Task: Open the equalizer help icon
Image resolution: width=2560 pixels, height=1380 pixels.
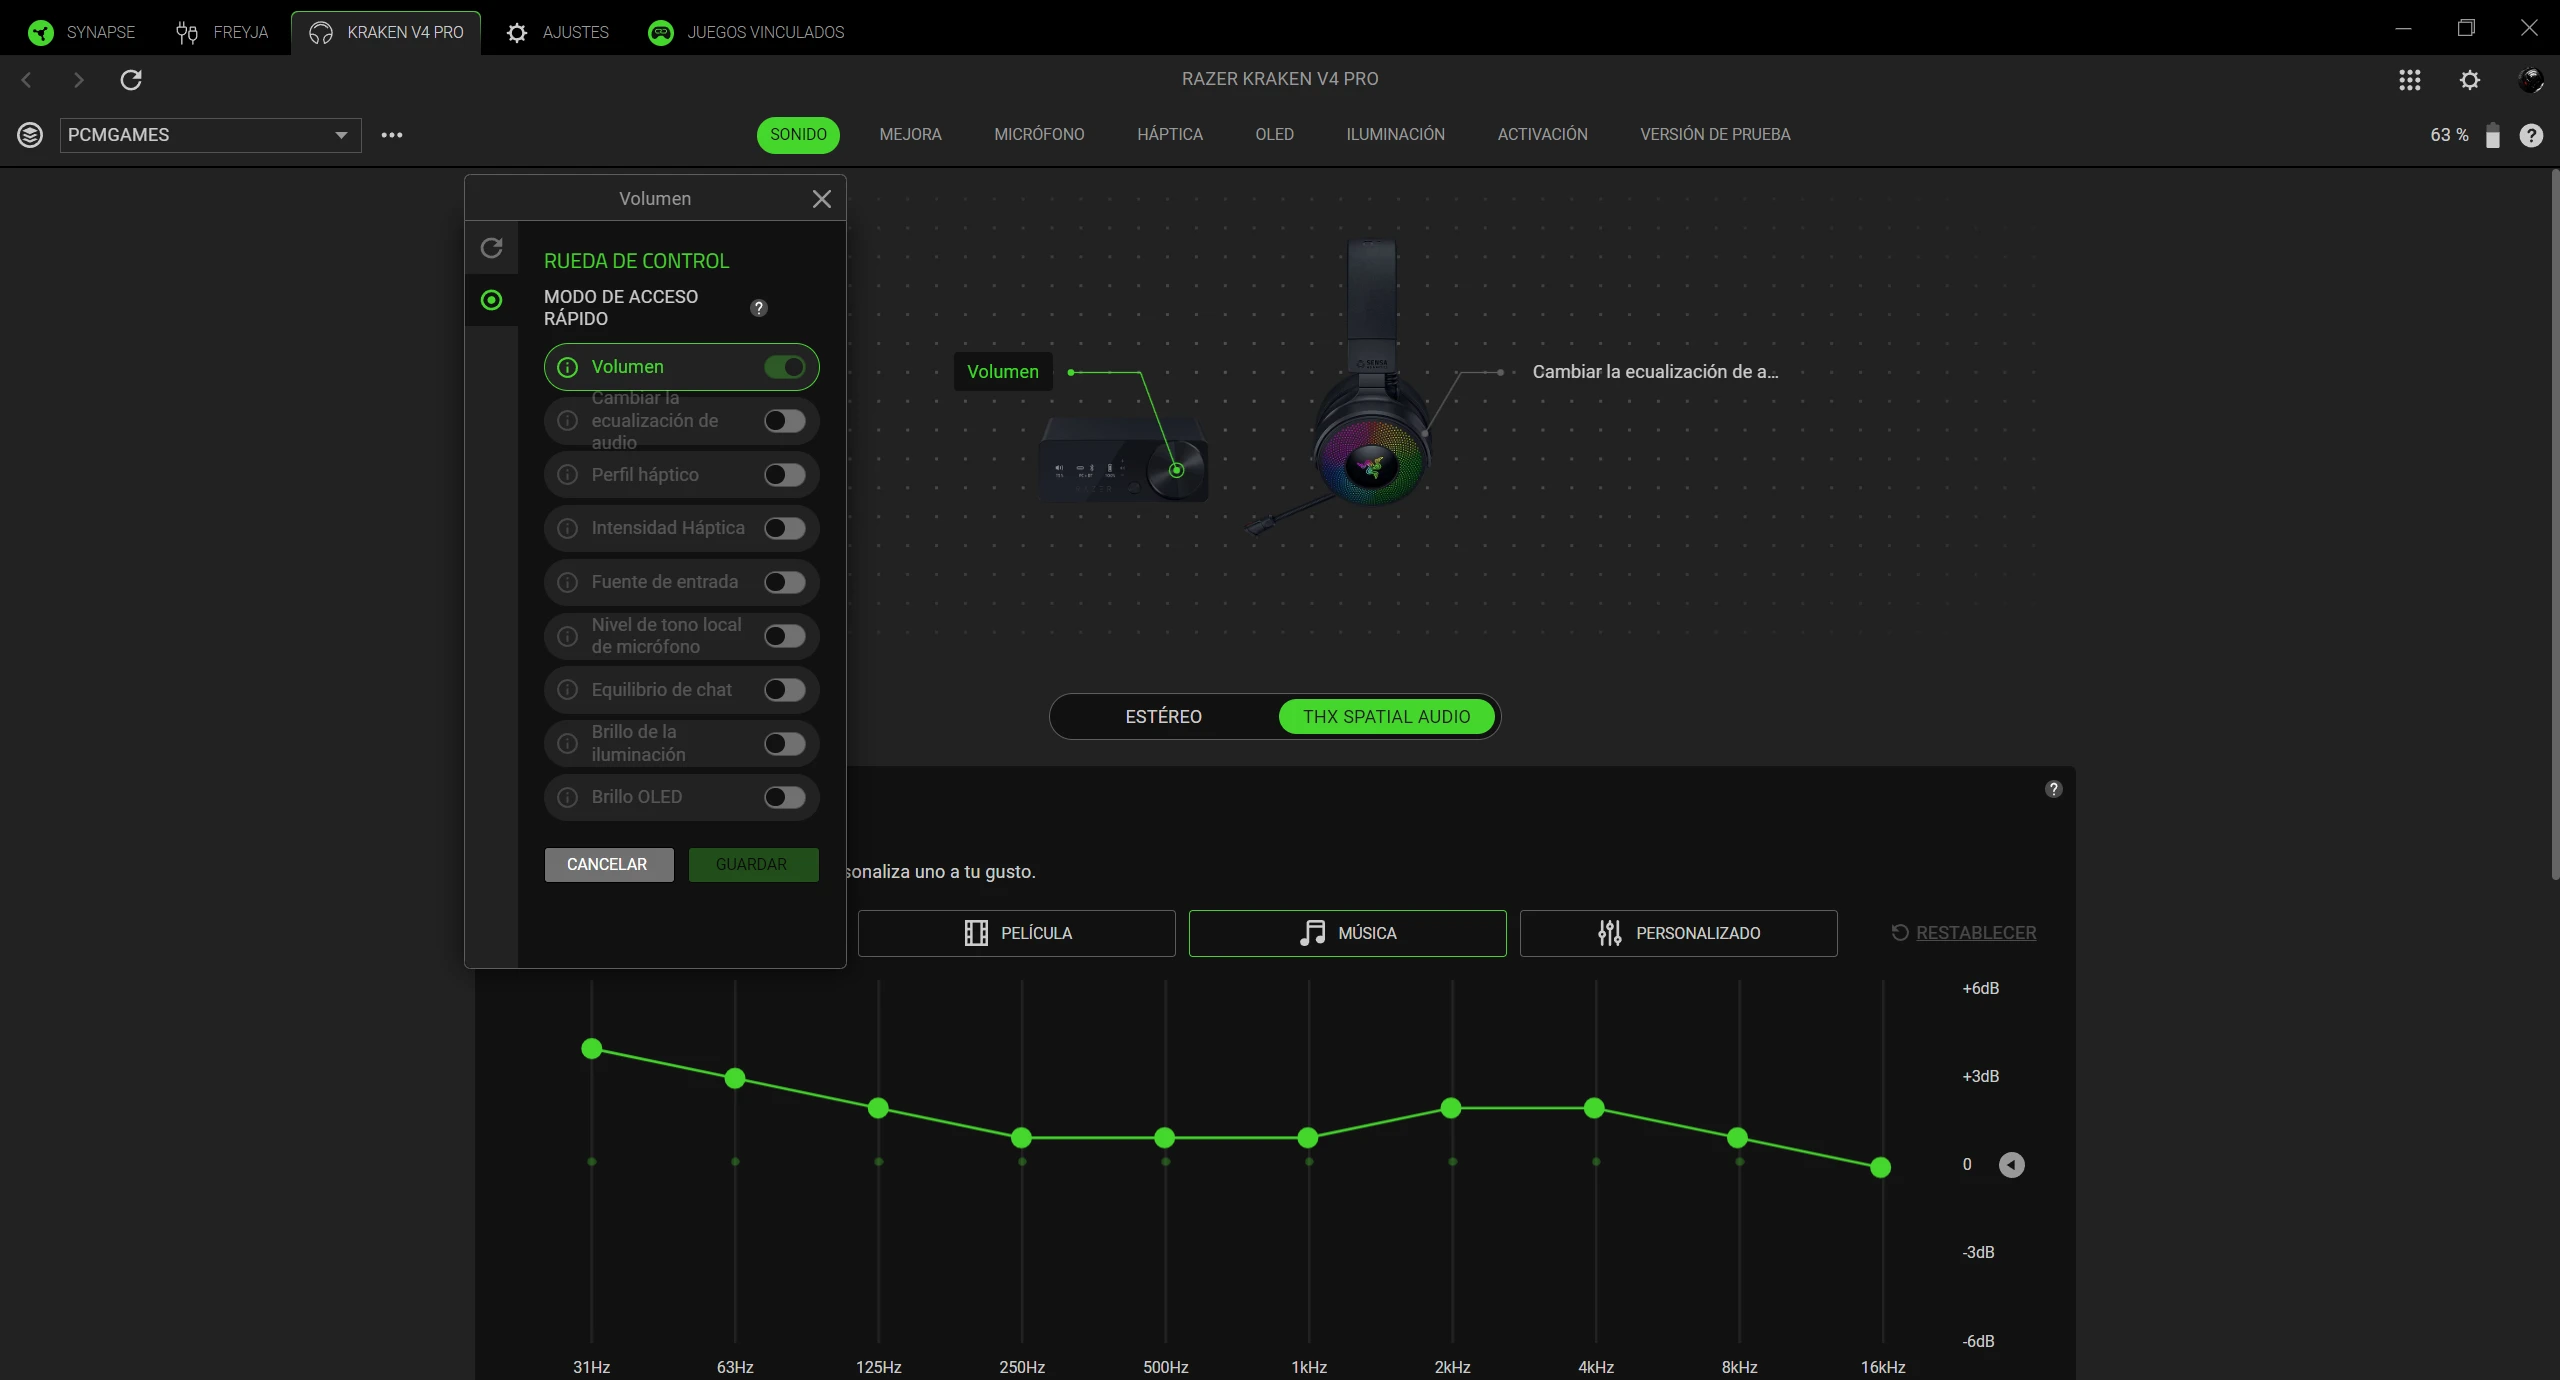Action: [x=2054, y=789]
